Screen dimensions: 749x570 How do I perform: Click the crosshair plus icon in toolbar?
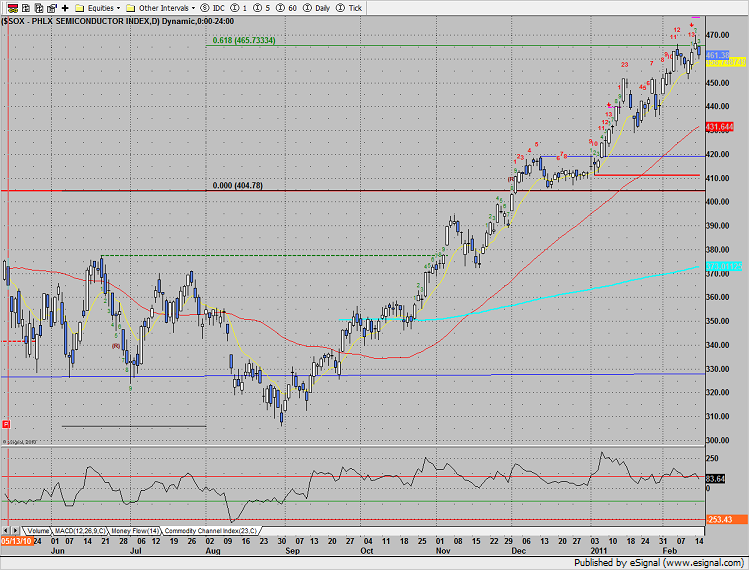point(65,8)
